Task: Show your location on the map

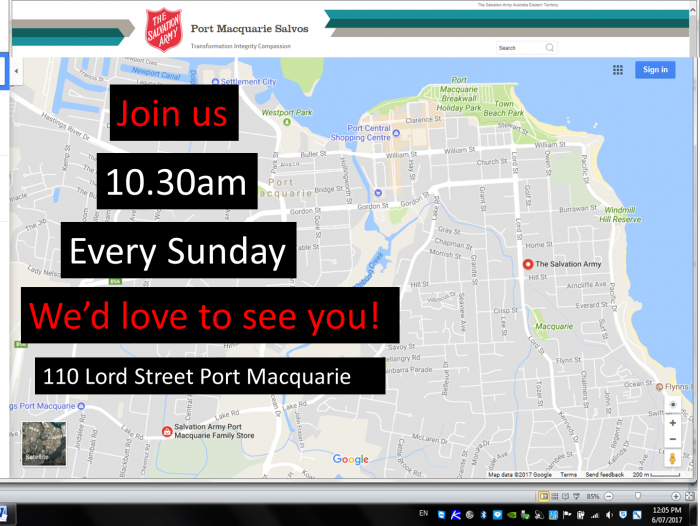Action: tap(673, 405)
